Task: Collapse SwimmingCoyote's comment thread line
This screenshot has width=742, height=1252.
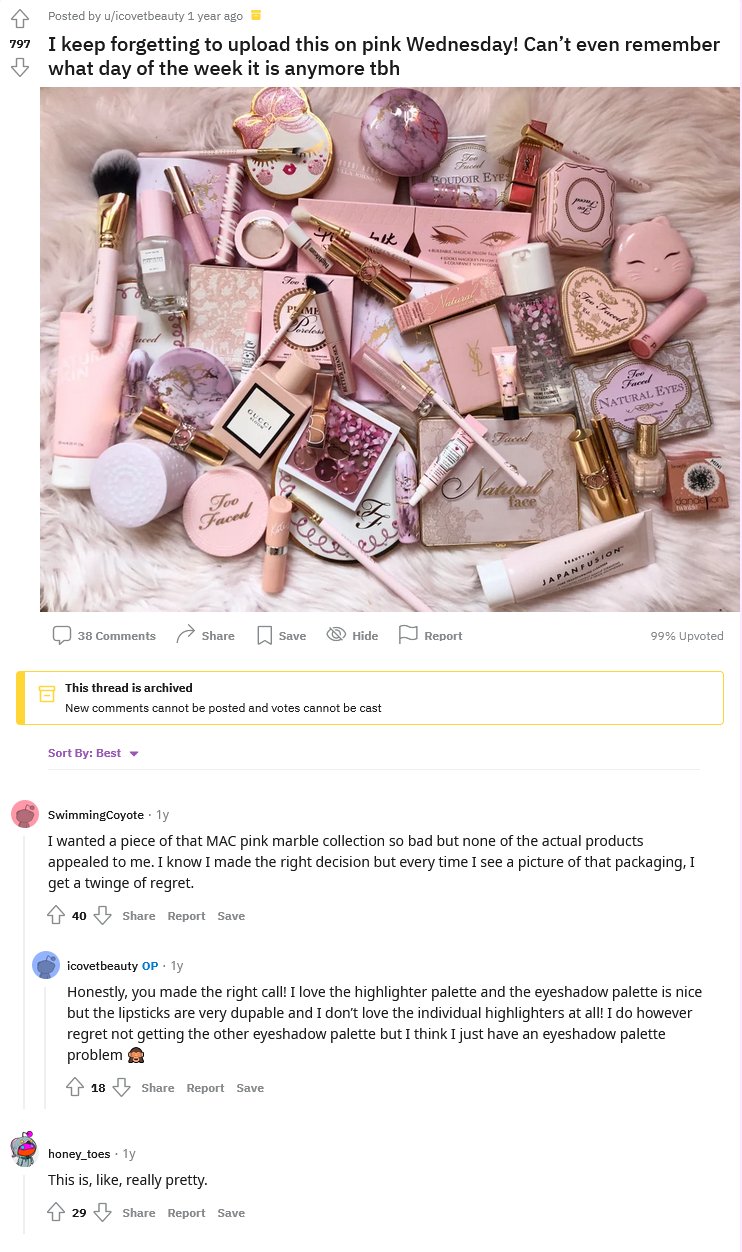Action: pyautogui.click(x=25, y=970)
